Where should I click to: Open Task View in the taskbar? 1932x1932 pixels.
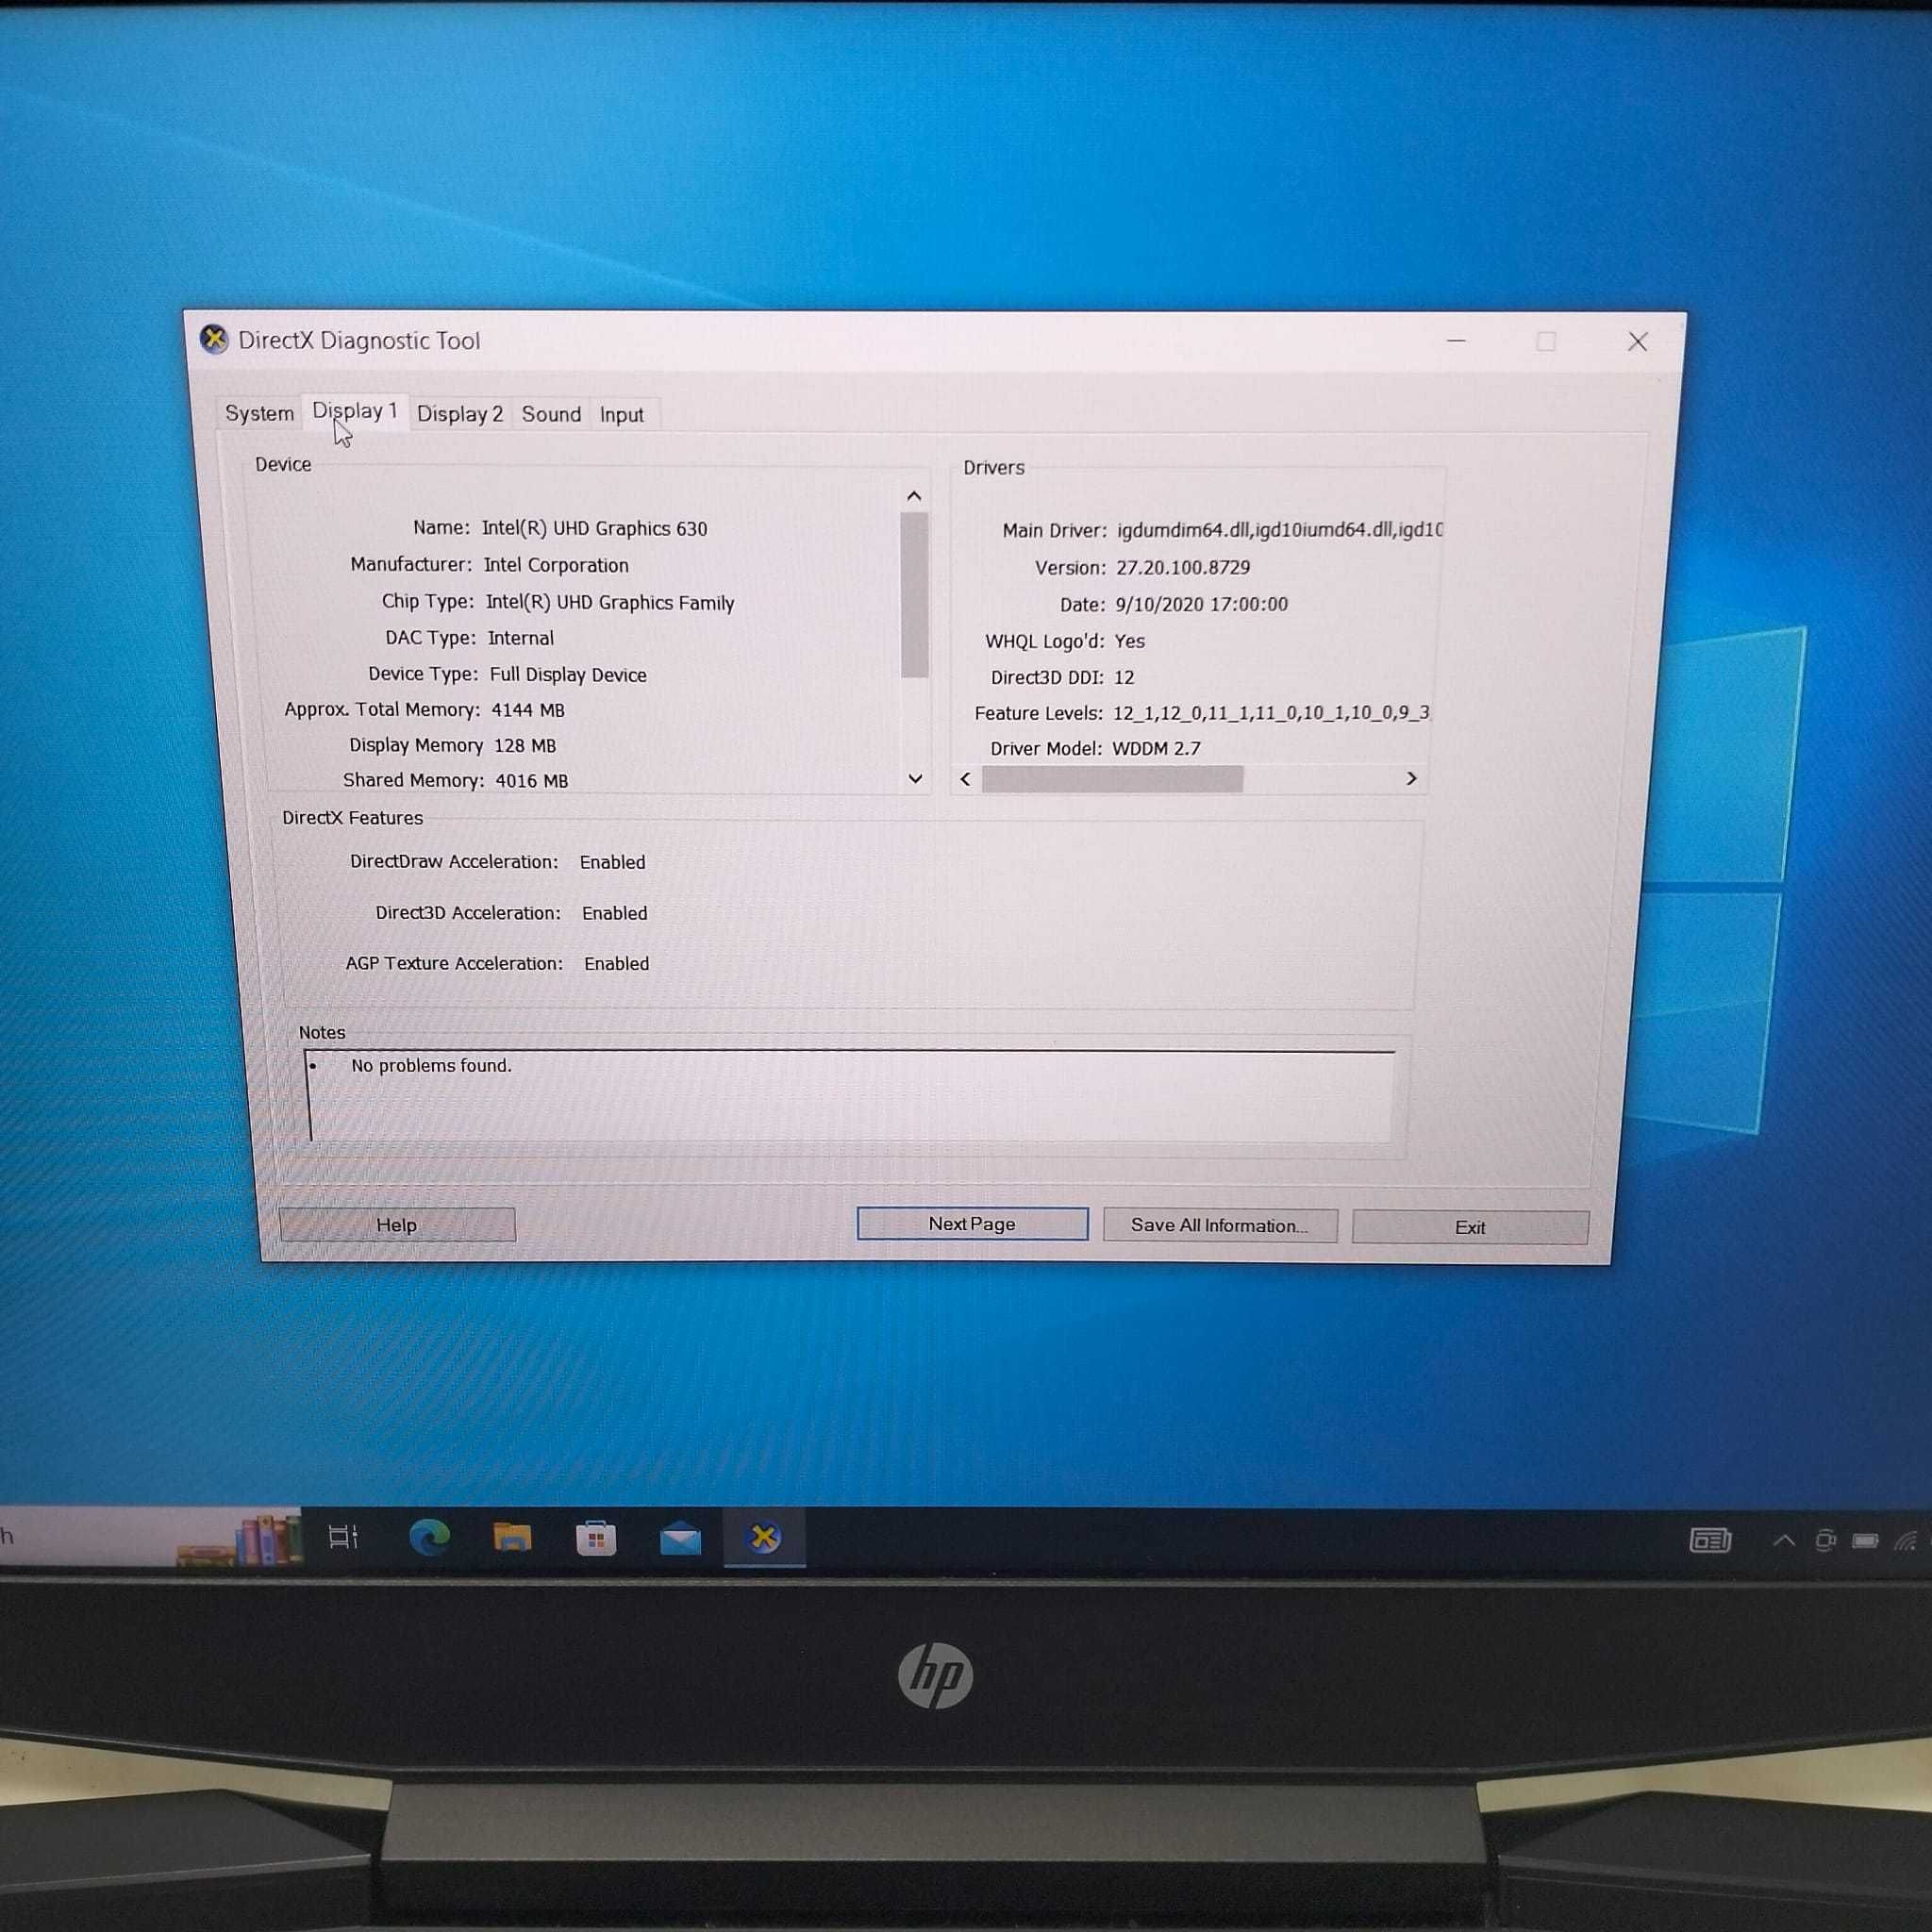pos(343,1537)
